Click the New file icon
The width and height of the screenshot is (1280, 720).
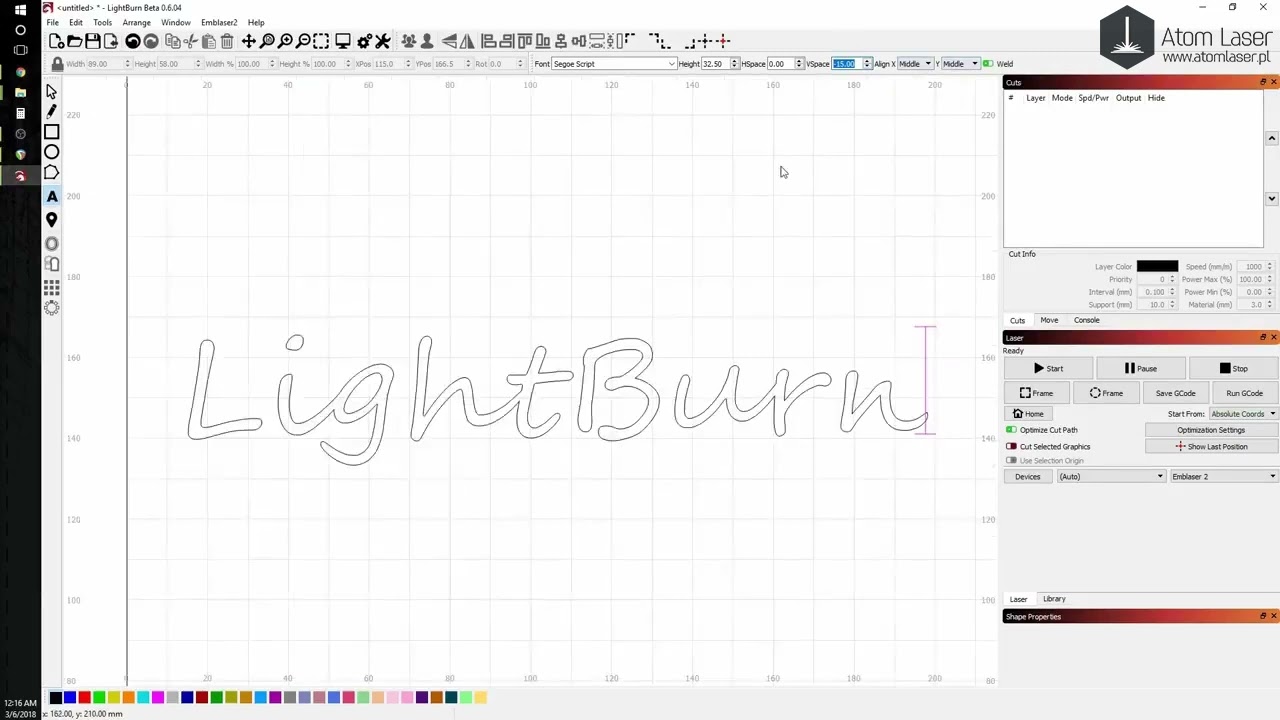coord(56,41)
